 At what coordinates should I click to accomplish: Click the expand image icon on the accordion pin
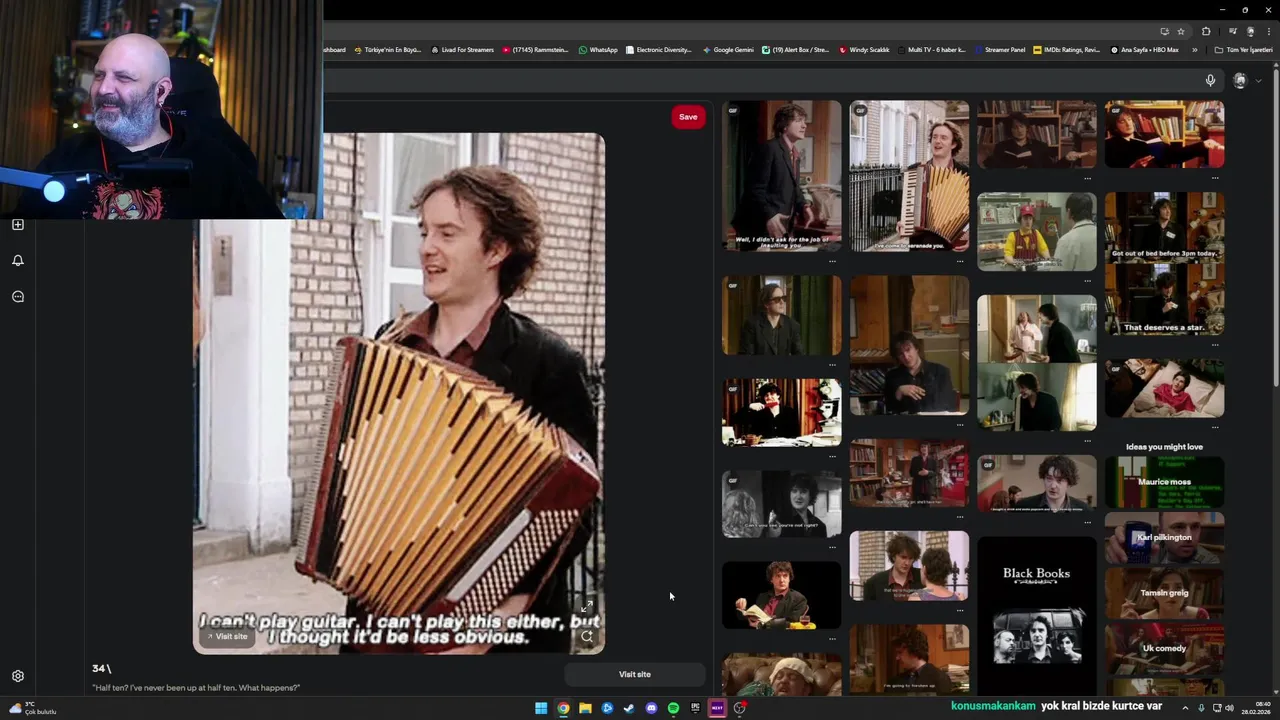tap(587, 607)
